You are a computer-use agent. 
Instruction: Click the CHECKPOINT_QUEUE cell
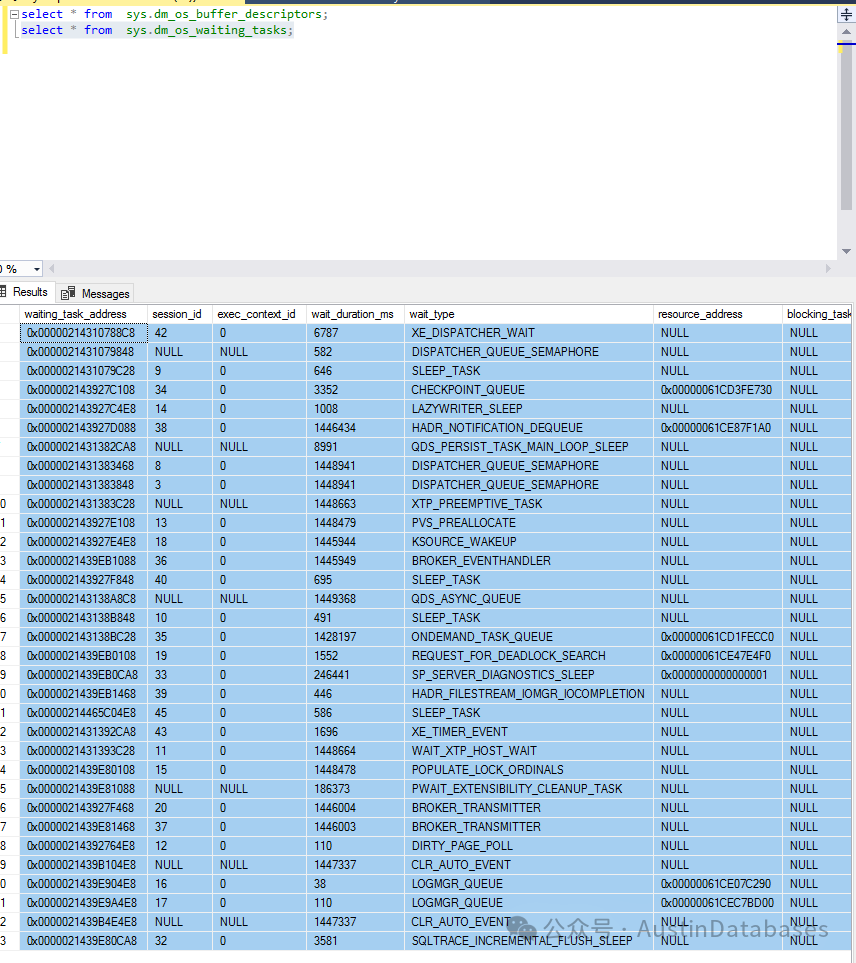(529, 390)
